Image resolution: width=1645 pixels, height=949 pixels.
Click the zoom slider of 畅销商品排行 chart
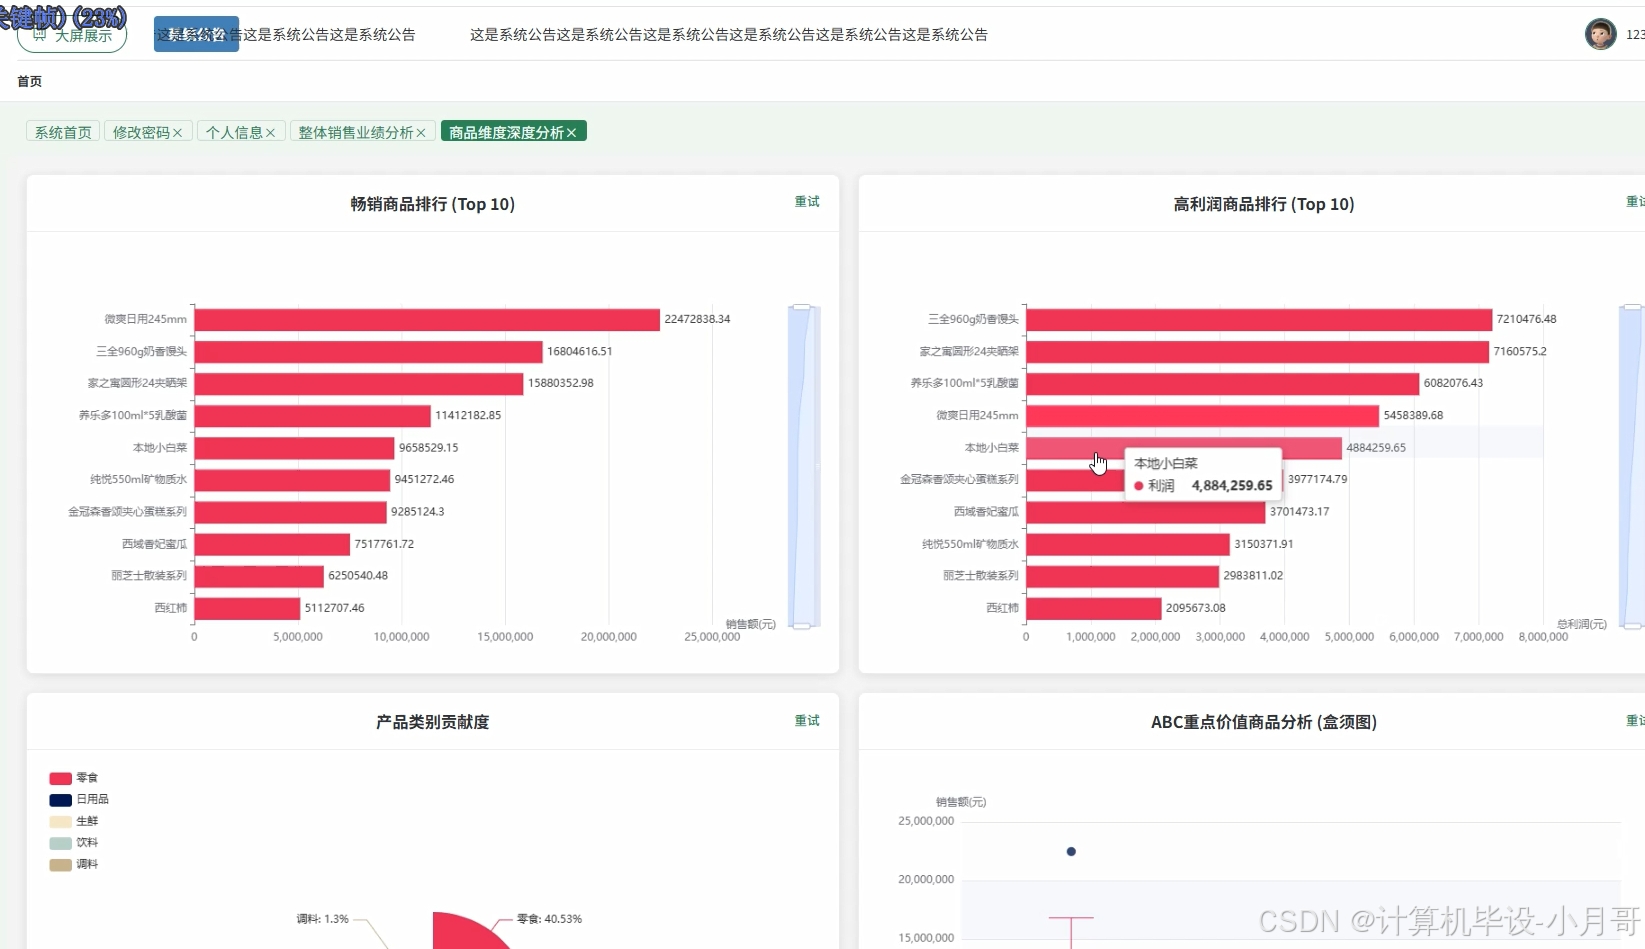pyautogui.click(x=802, y=466)
